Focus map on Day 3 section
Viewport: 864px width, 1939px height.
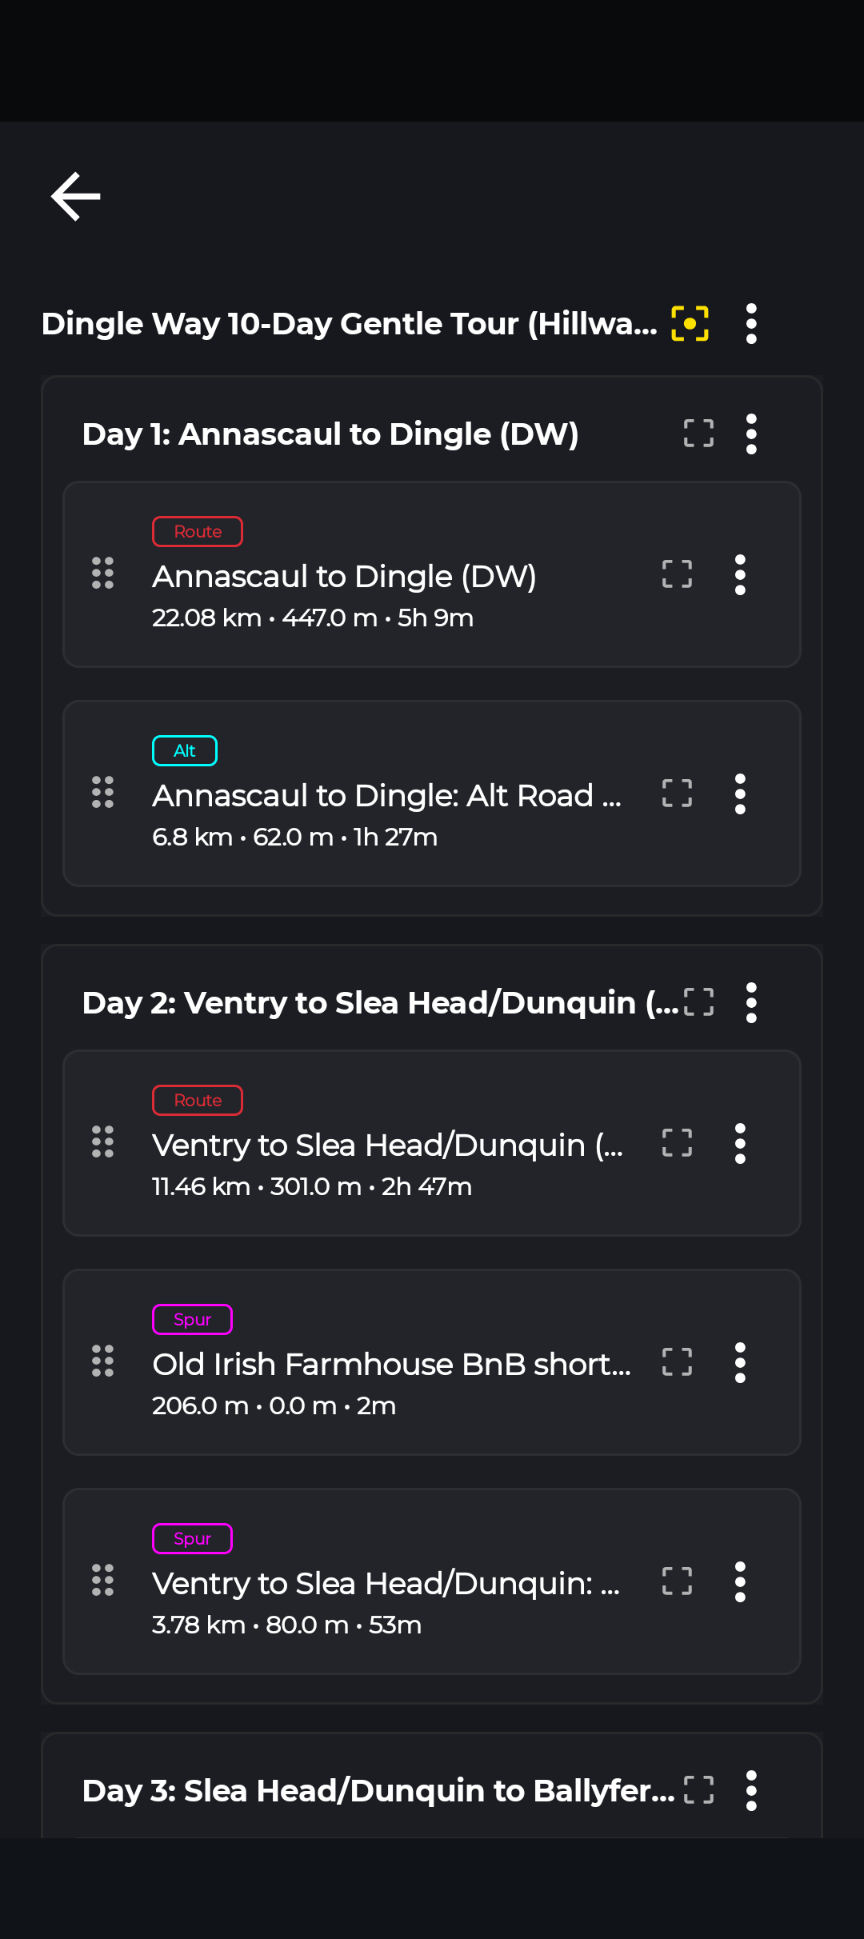(x=698, y=1790)
